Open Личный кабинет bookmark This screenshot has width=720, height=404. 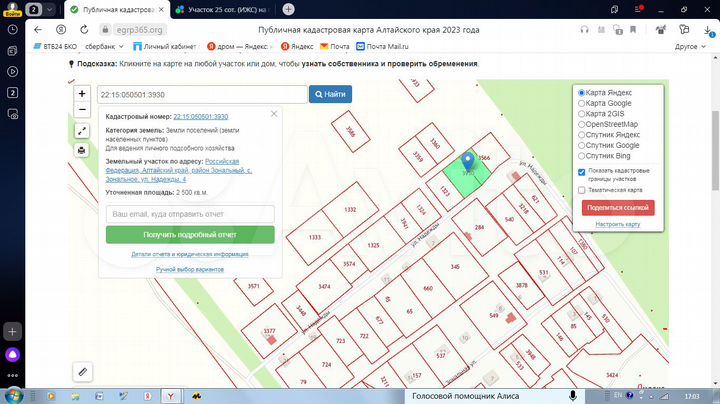164,46
